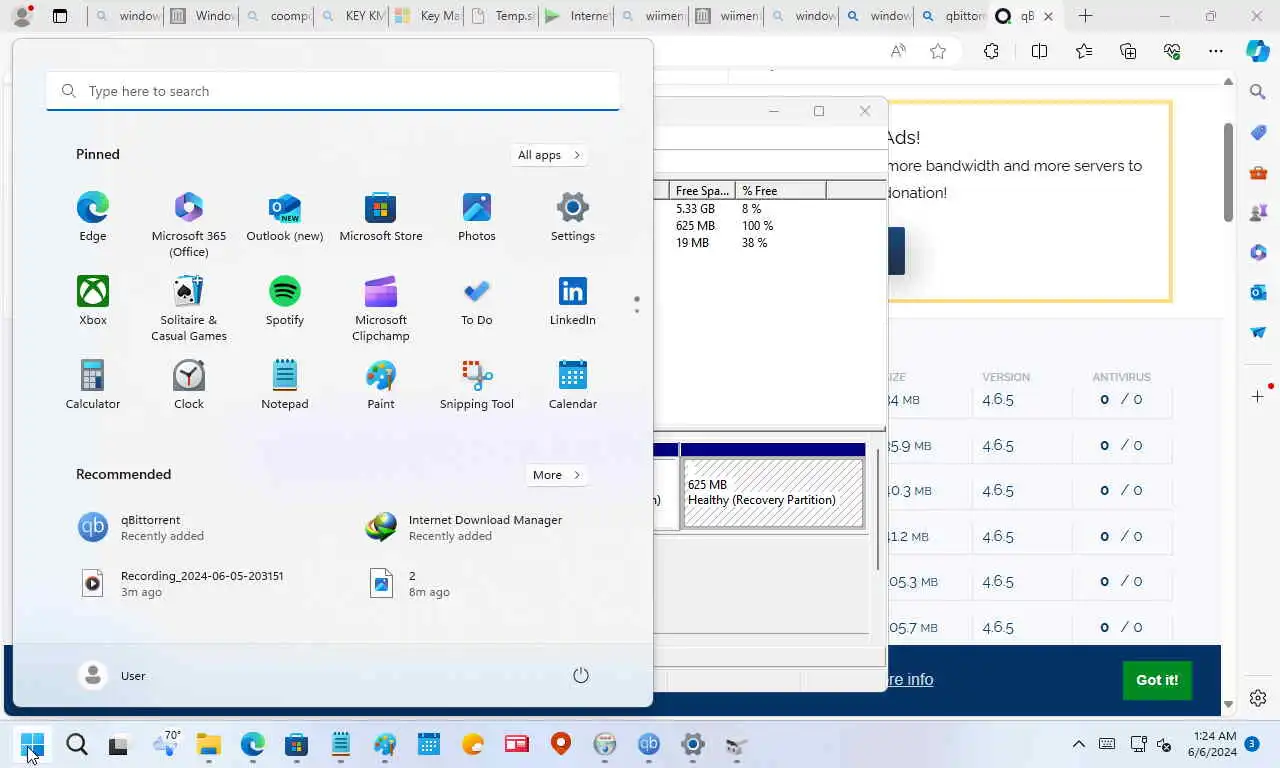Click the % Free column header
The width and height of the screenshot is (1280, 768).
pyautogui.click(x=780, y=190)
